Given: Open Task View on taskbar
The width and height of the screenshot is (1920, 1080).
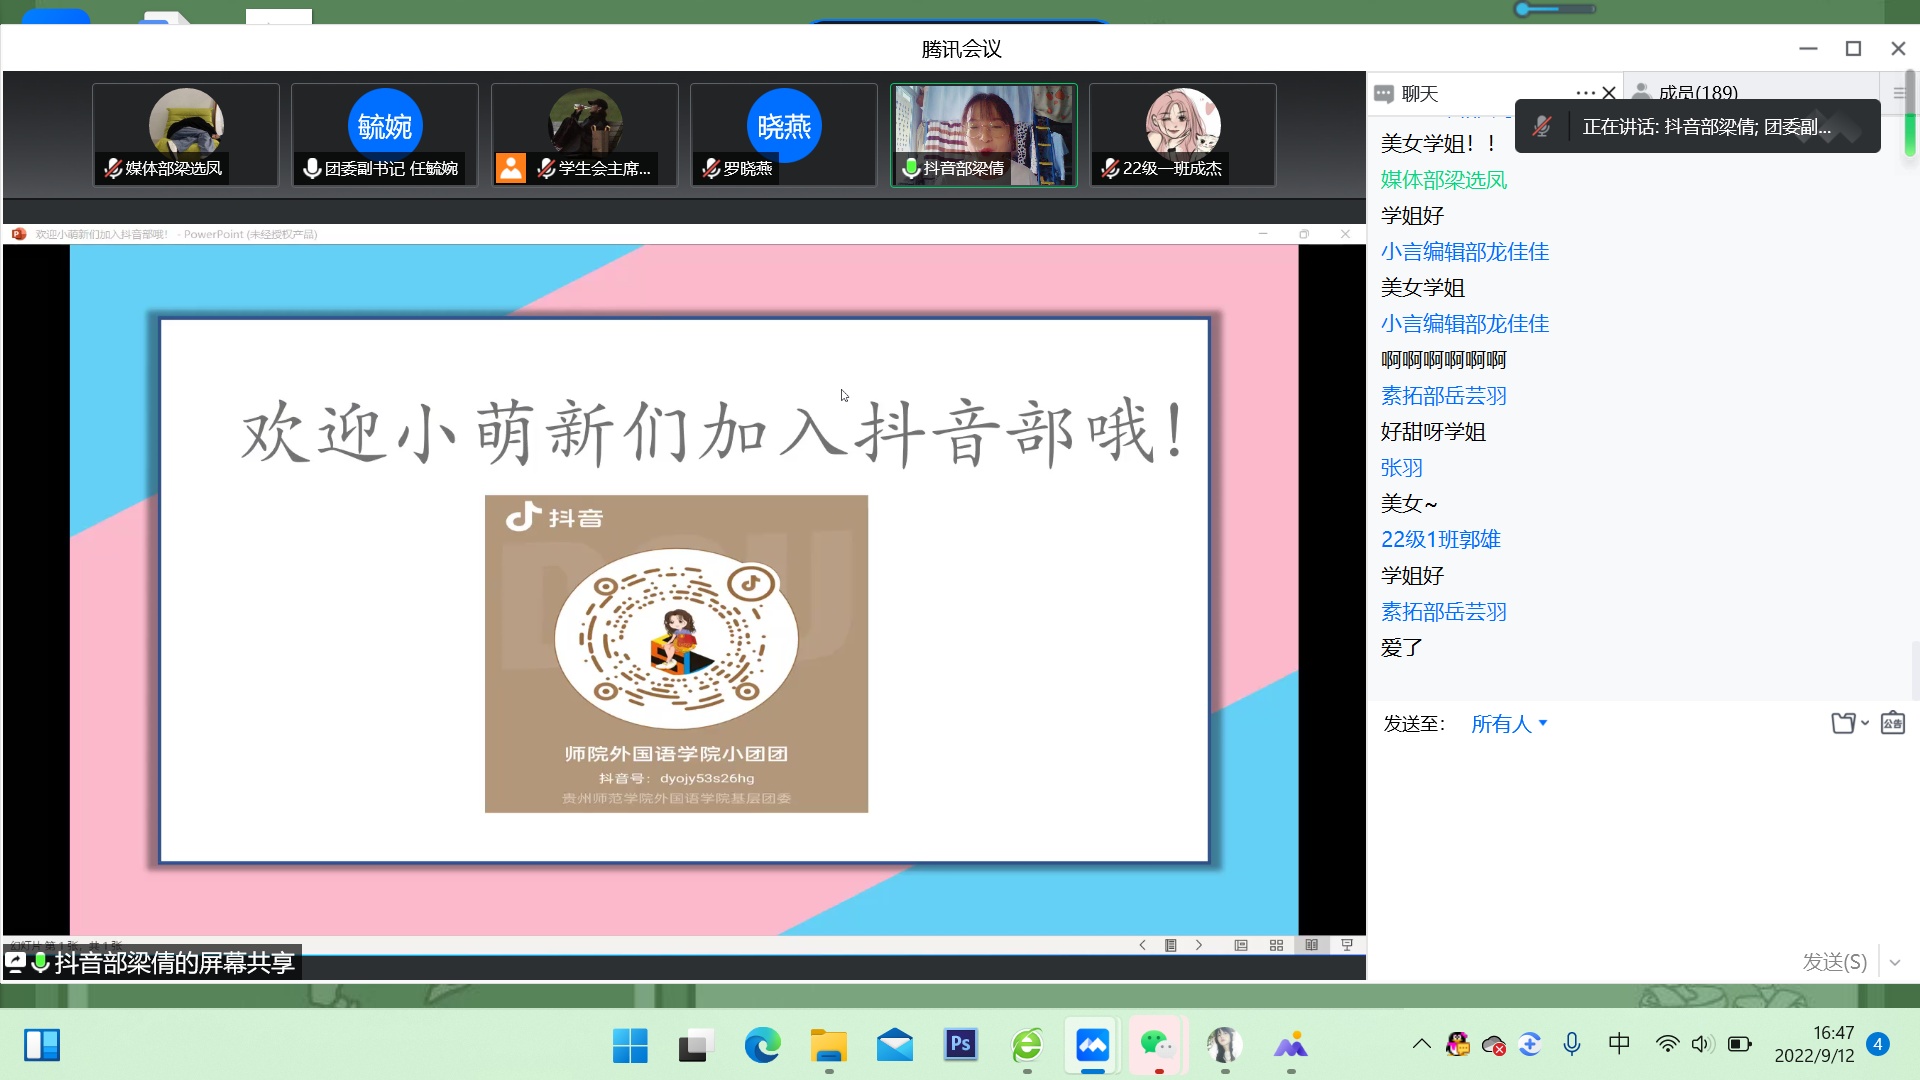Looking at the screenshot, I should pos(696,1046).
